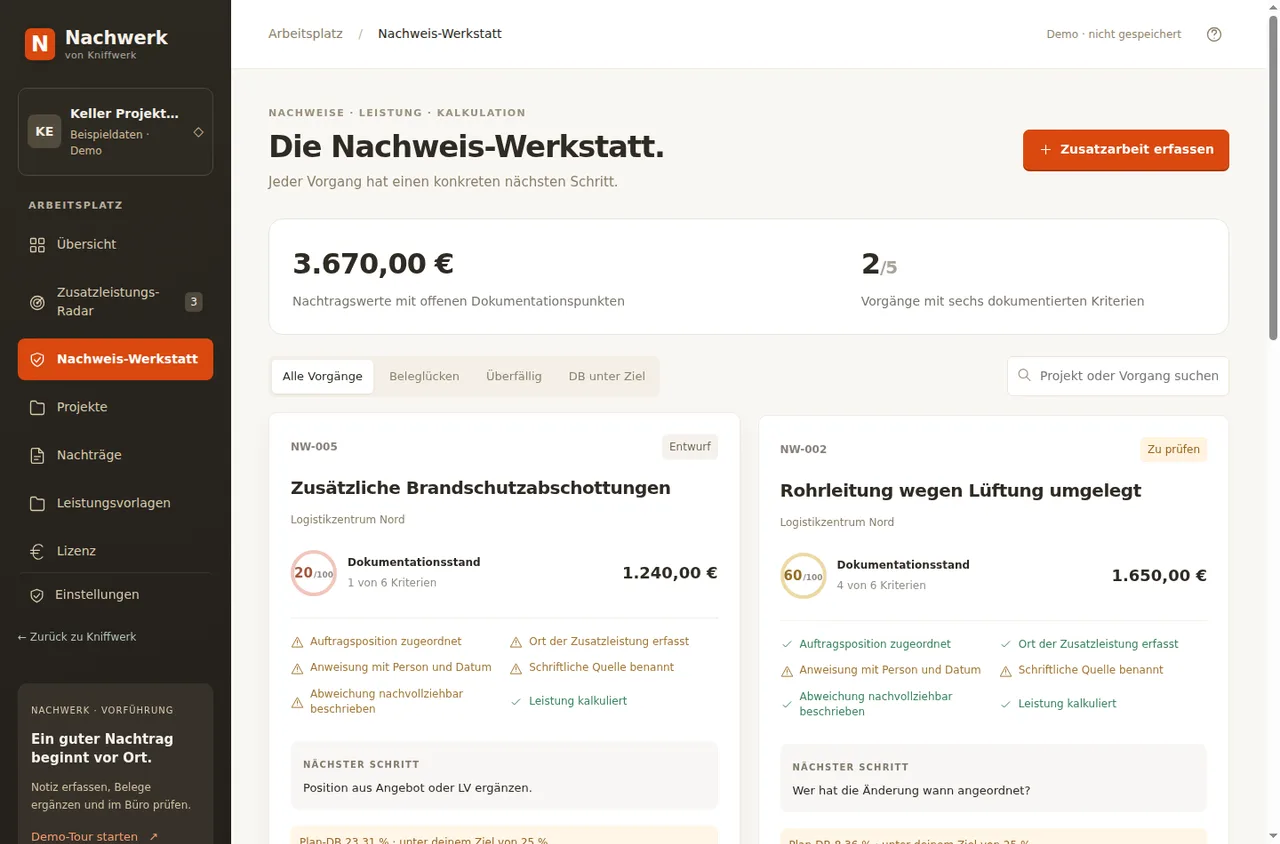The height and width of the screenshot is (844, 1280).
Task: Open Lizenz in the sidebar
Action: point(115,551)
